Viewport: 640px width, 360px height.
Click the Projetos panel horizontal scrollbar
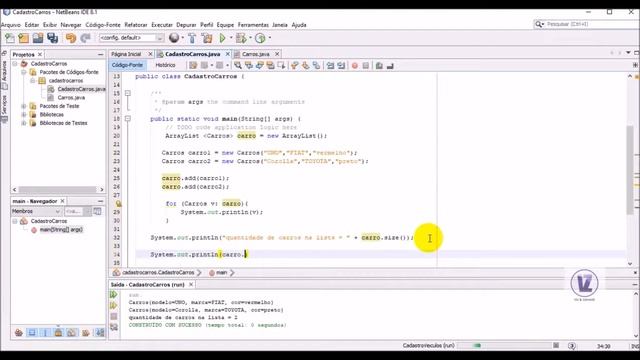[58, 189]
